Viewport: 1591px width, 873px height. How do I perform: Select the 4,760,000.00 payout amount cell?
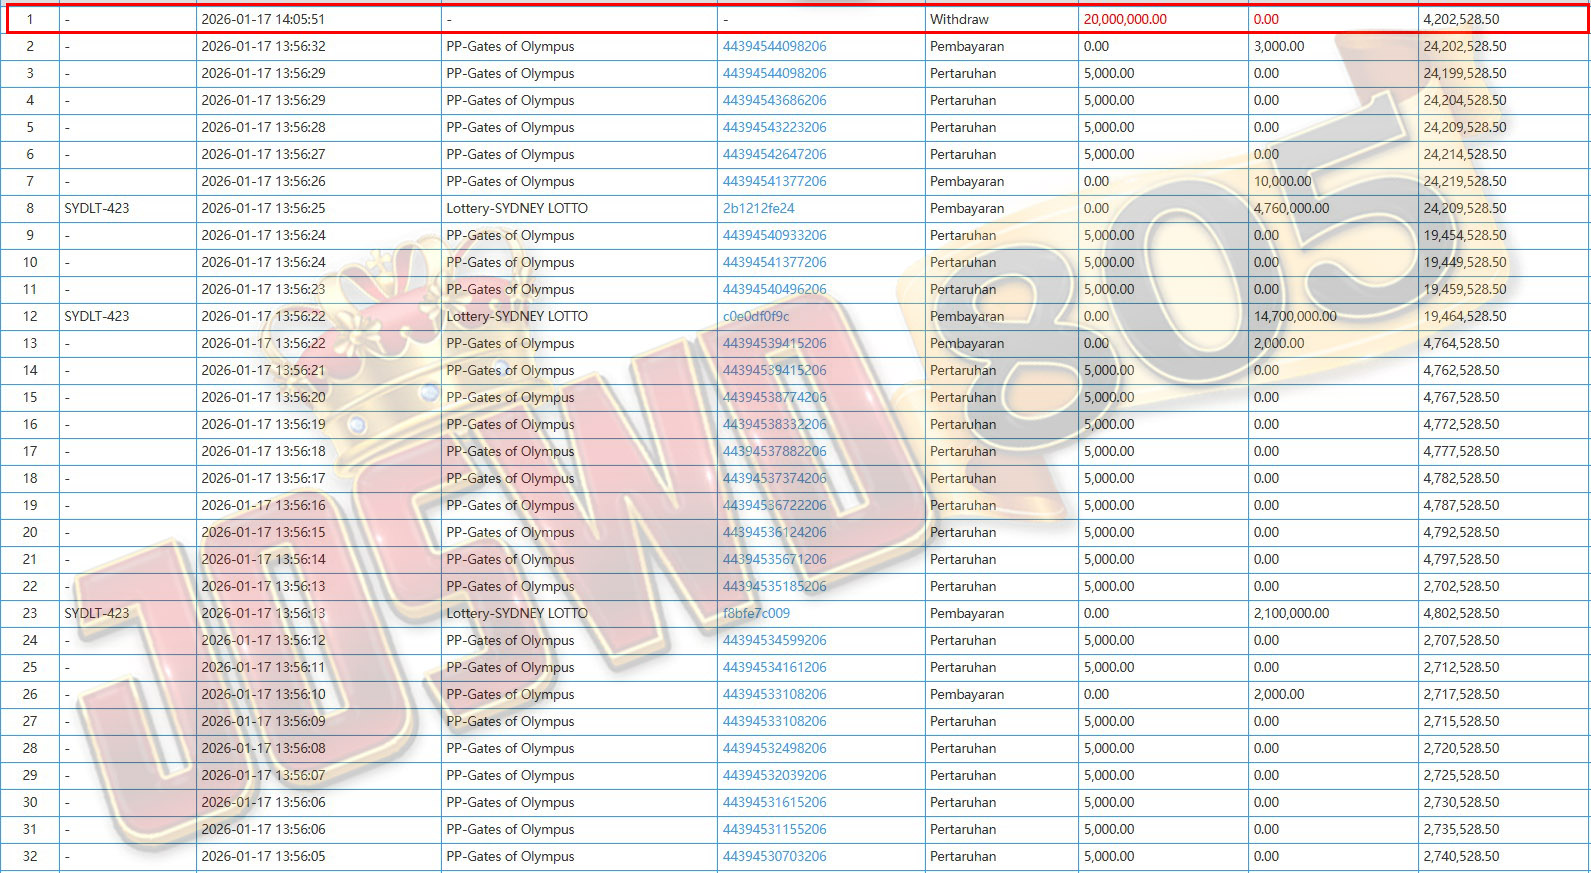pyautogui.click(x=1291, y=208)
